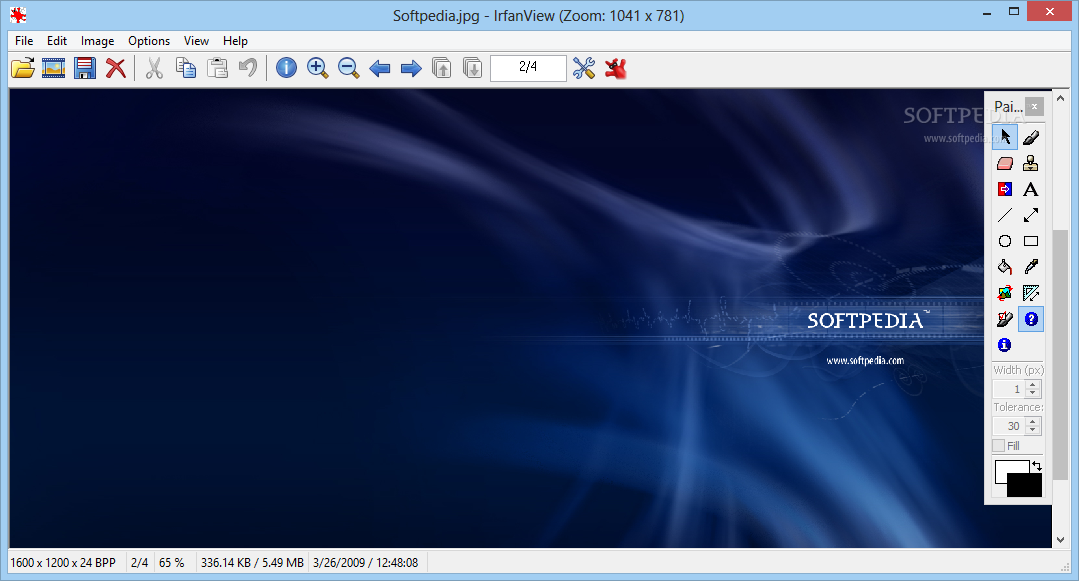
Task: Select the clone stamp tool
Action: point(1031,163)
